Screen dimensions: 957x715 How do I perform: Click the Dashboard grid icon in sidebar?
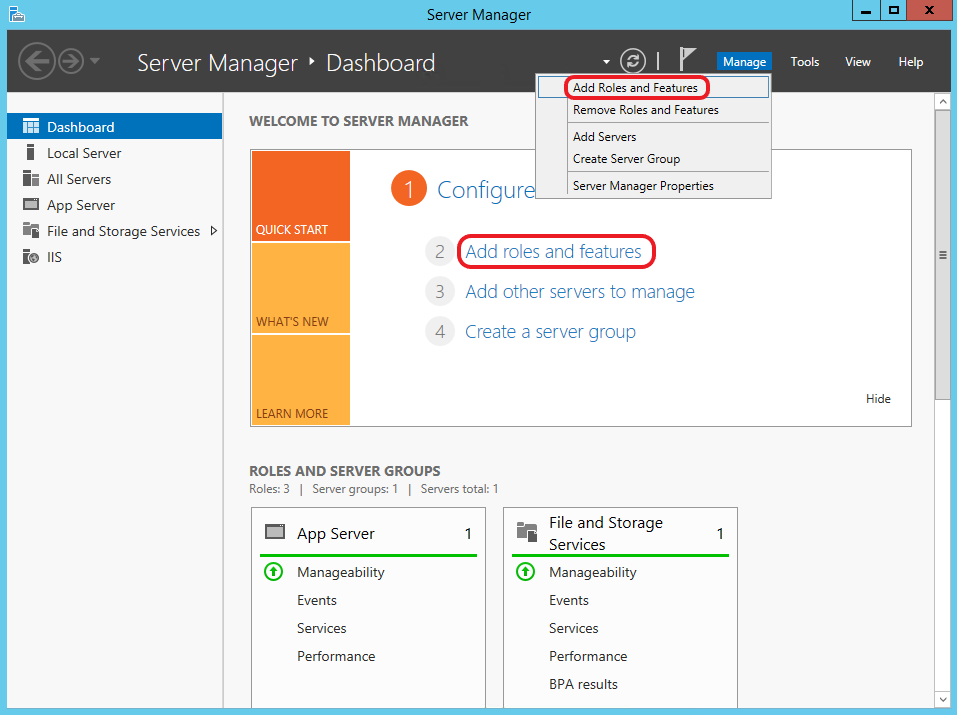click(31, 126)
